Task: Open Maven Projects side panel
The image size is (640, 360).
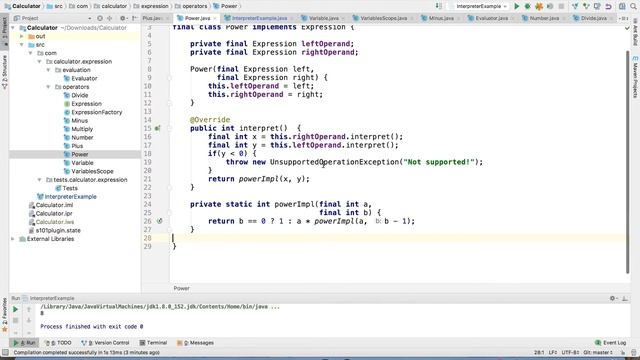Action: click(635, 78)
